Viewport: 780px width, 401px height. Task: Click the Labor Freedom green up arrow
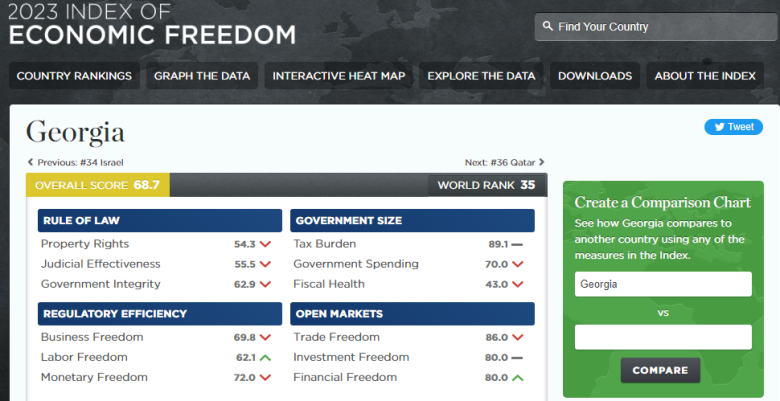point(265,357)
